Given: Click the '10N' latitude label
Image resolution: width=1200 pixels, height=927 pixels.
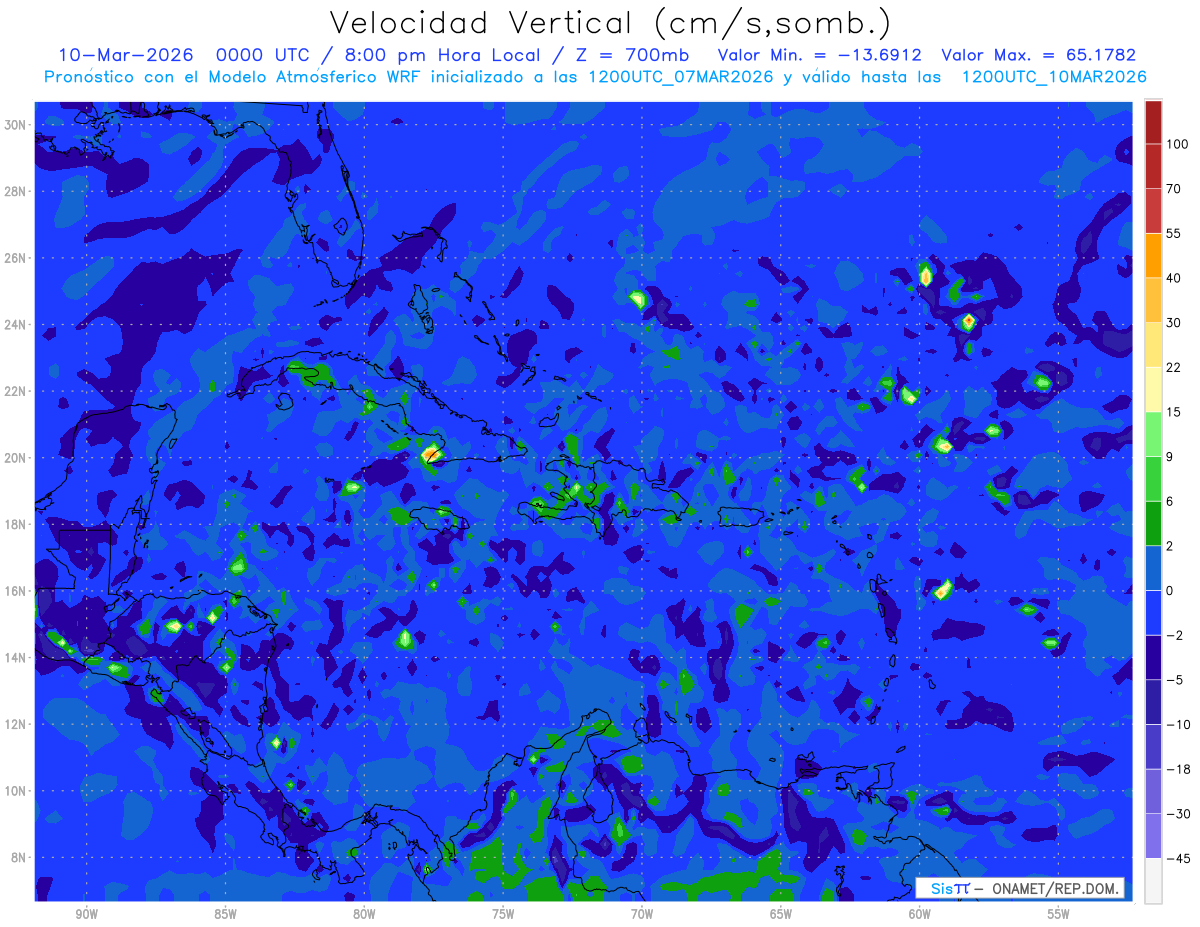Looking at the screenshot, I should 16,791.
